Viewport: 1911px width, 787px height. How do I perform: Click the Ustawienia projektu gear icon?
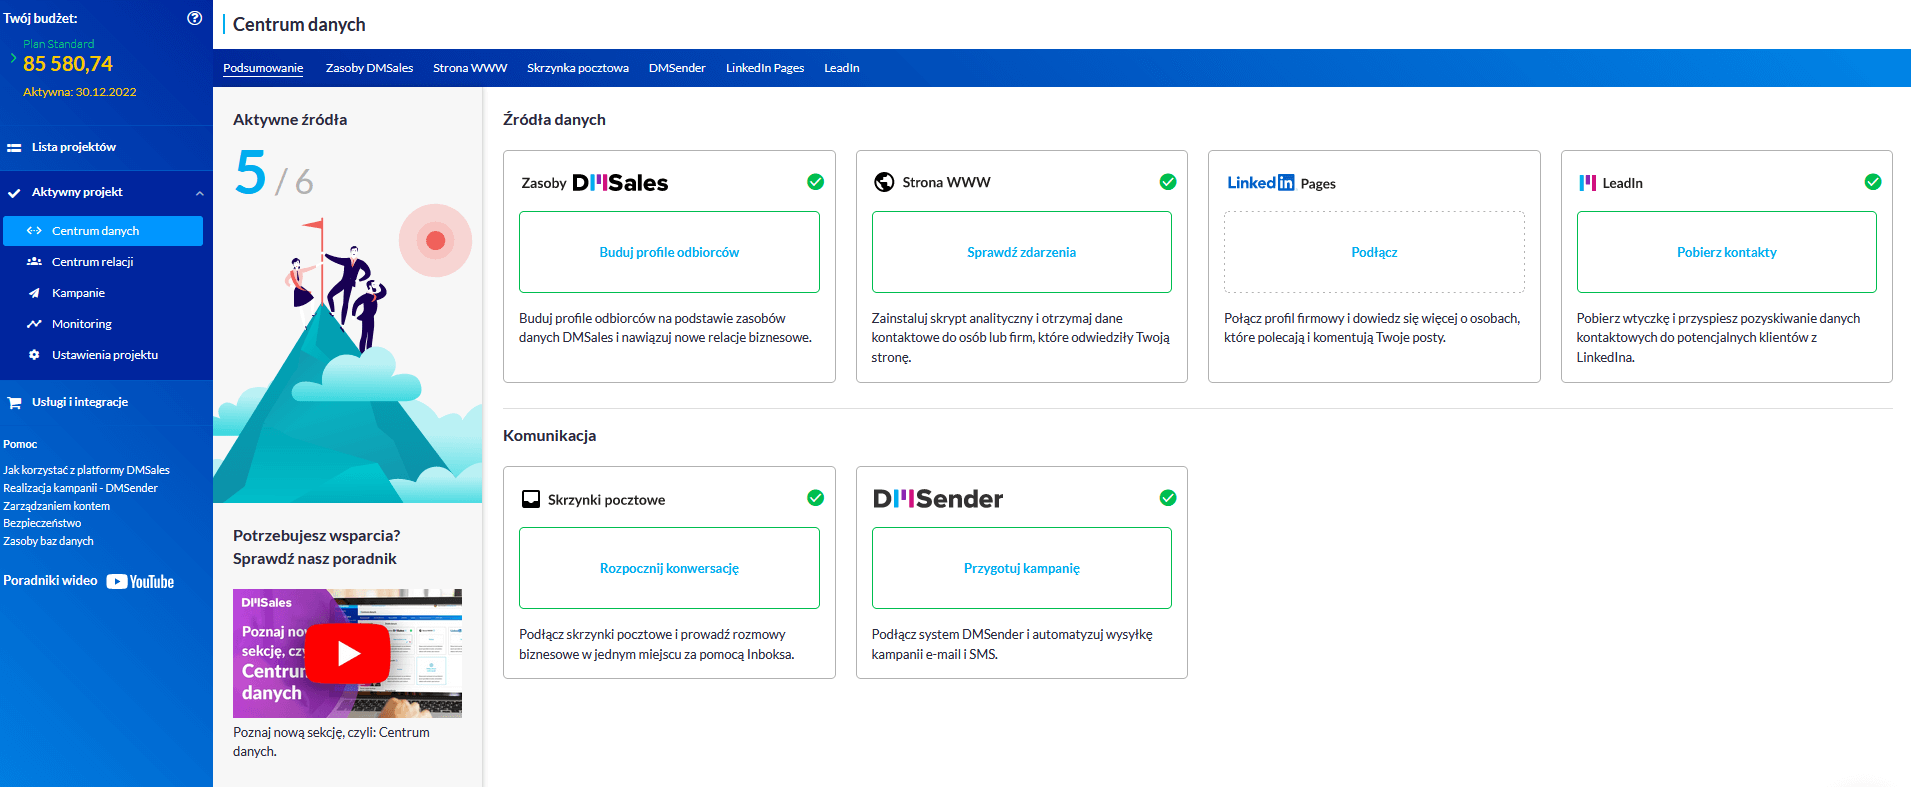[x=34, y=355]
